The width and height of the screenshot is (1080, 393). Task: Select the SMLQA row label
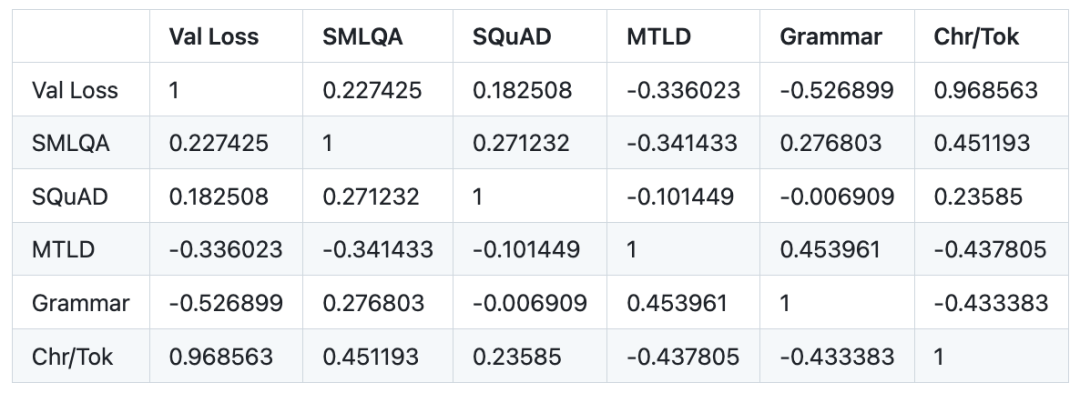click(x=71, y=143)
